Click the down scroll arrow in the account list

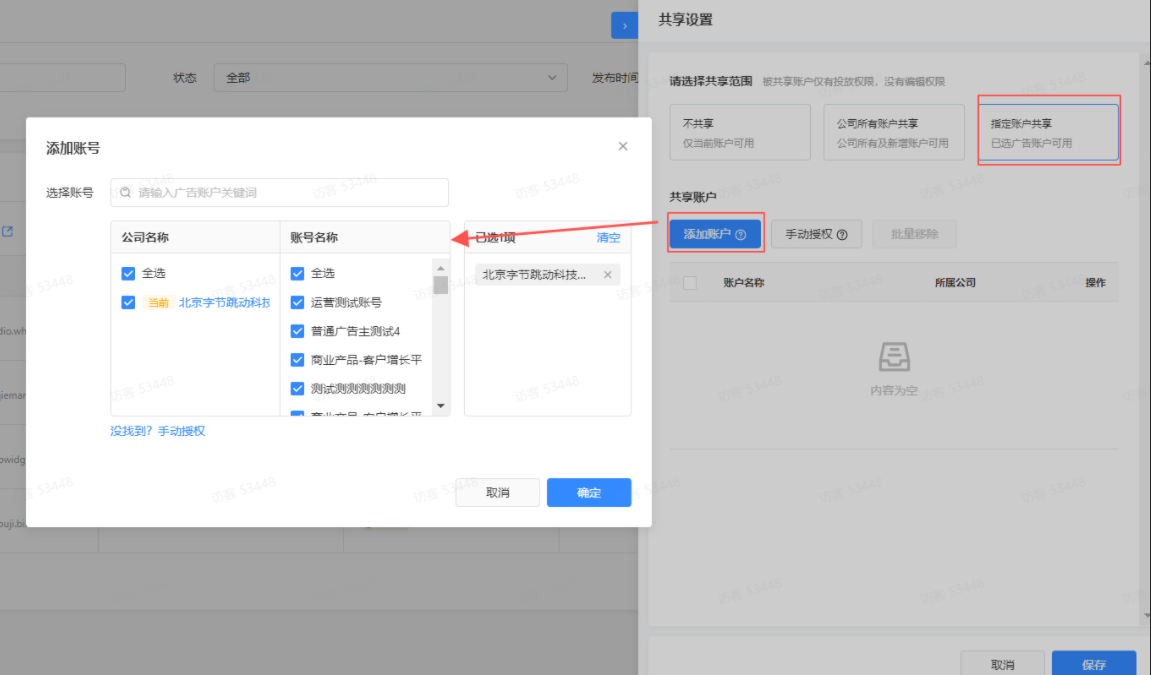click(x=440, y=405)
